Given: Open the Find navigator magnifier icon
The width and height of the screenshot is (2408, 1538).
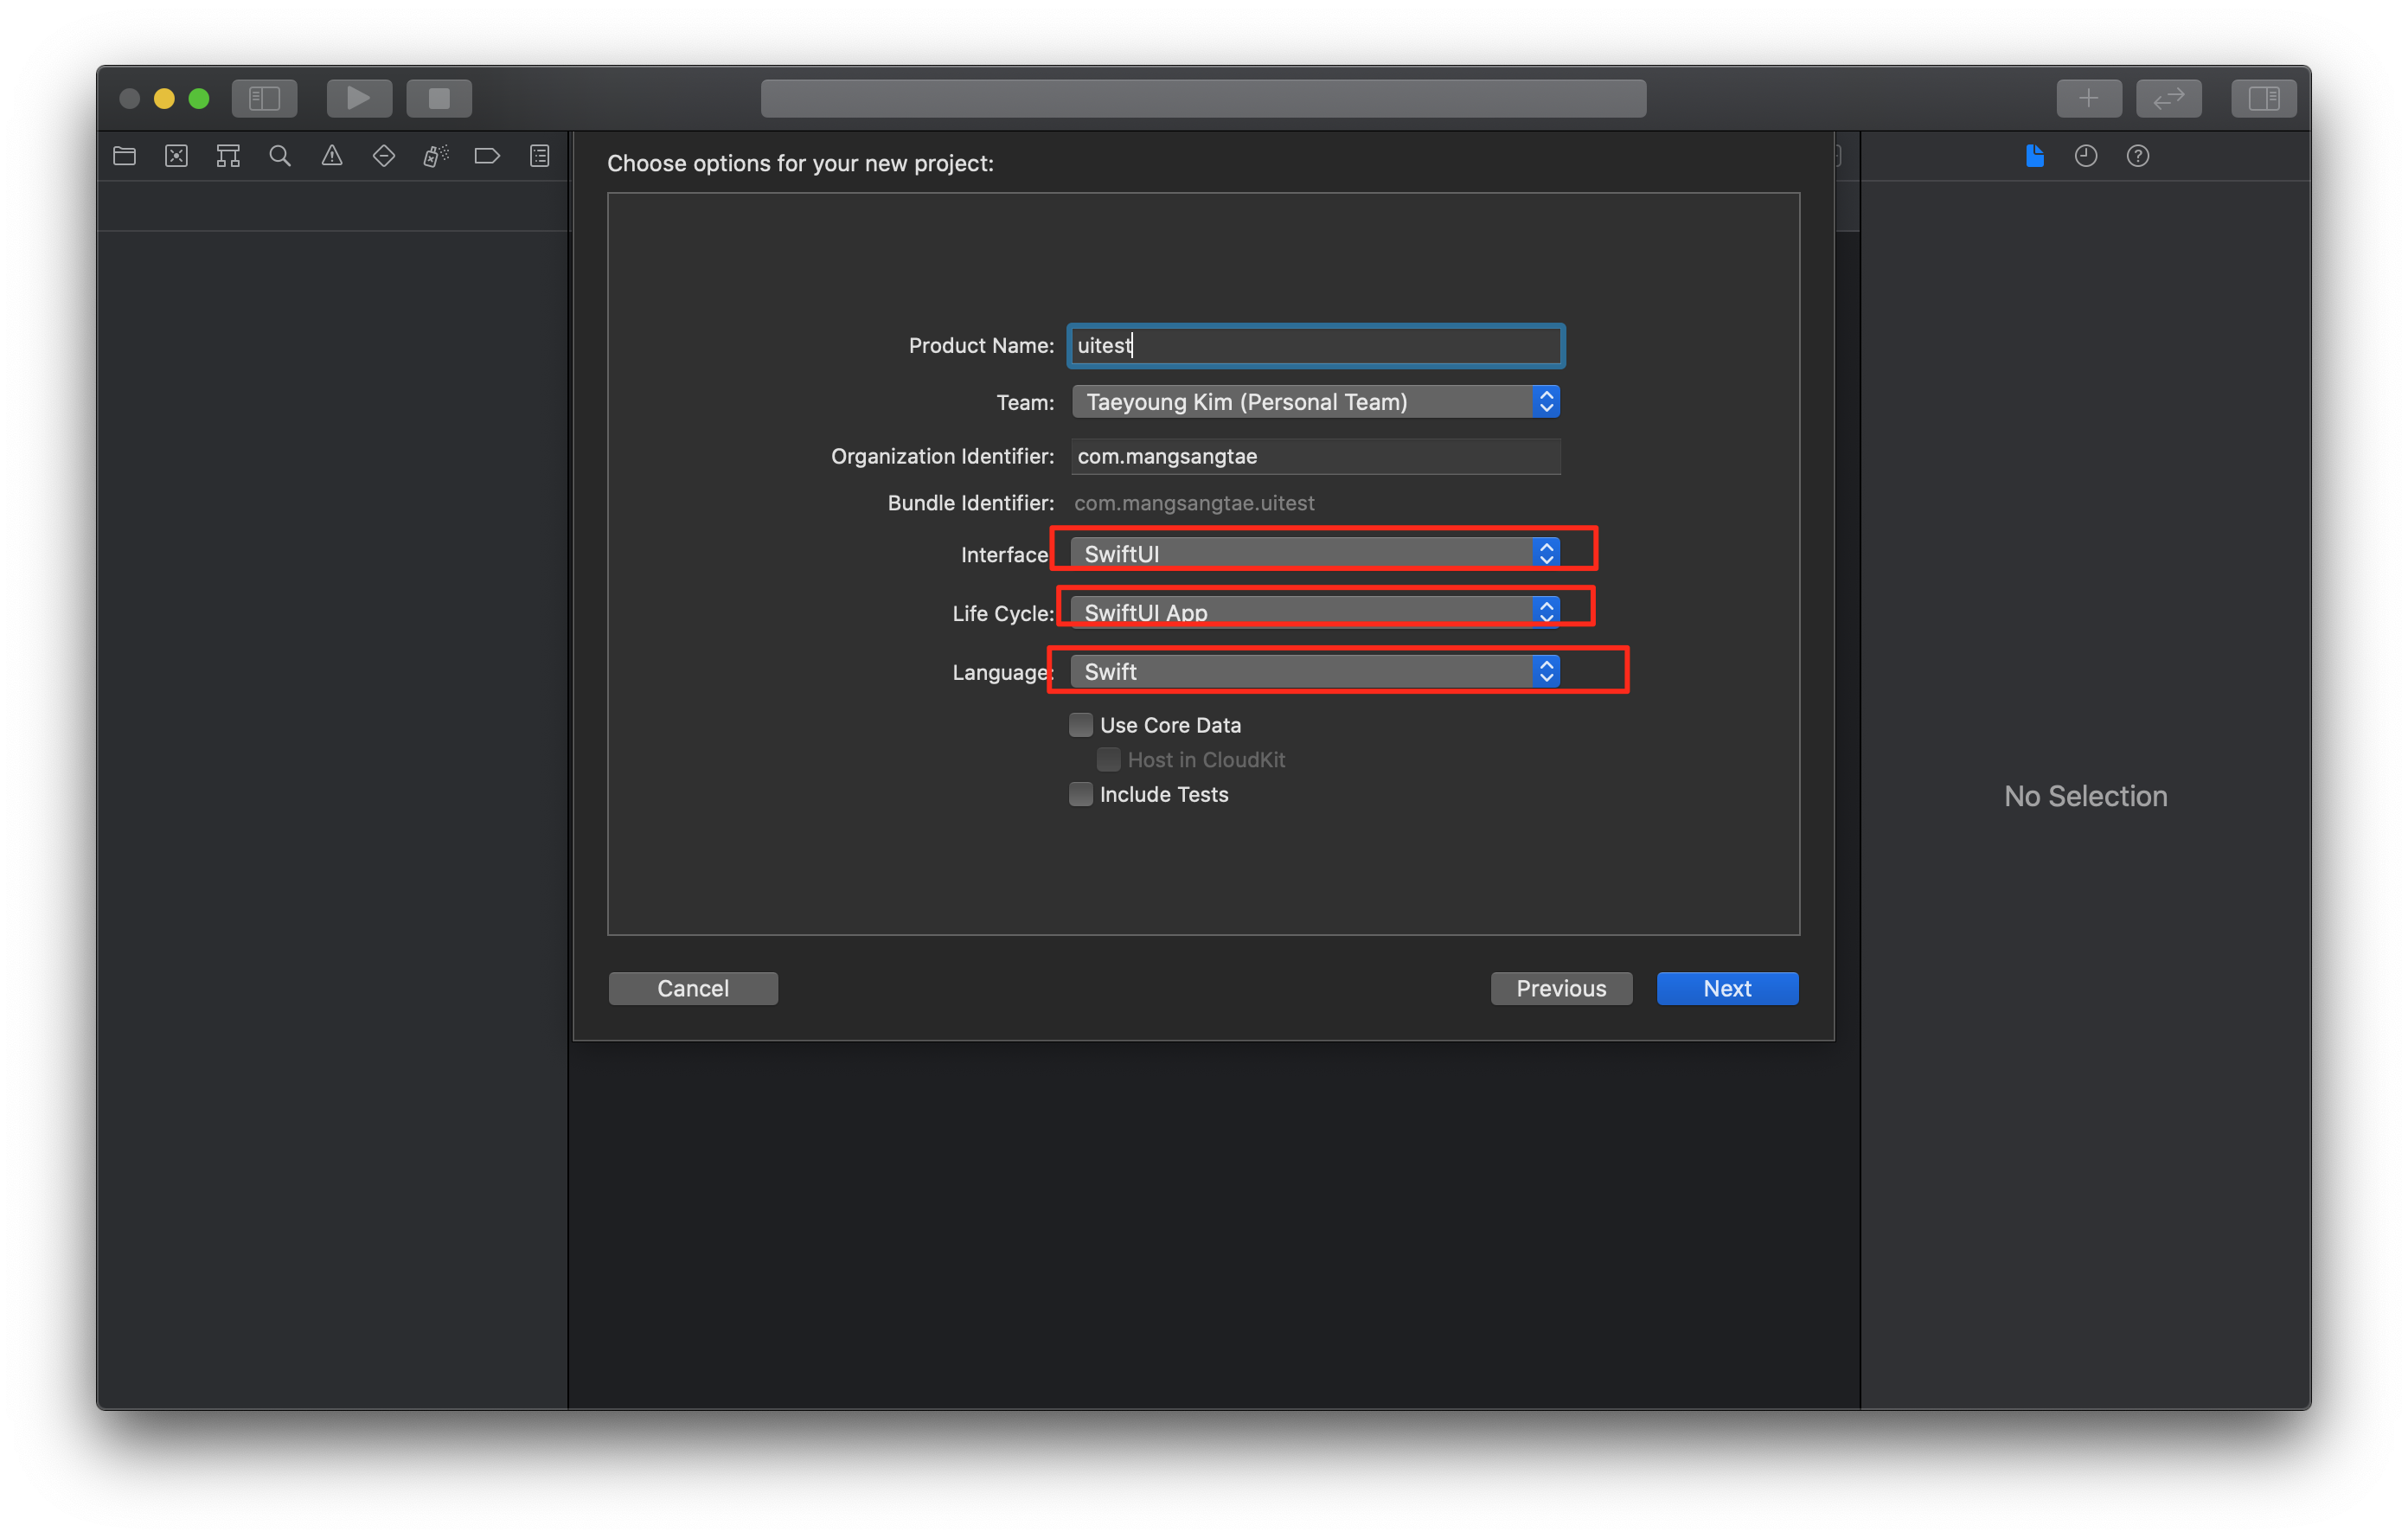Looking at the screenshot, I should pos(280,156).
